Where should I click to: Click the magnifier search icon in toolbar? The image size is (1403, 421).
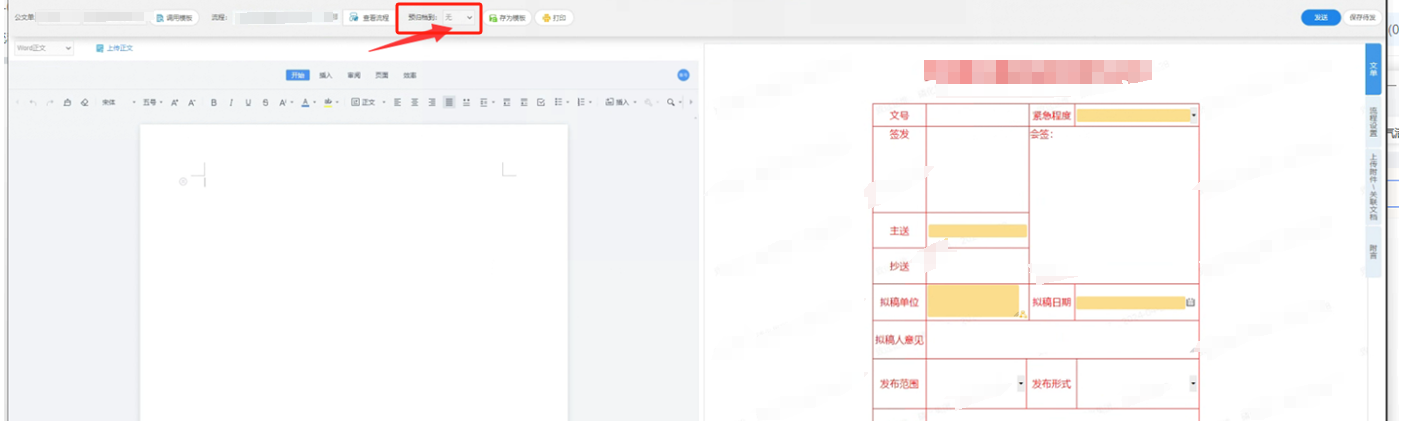(x=672, y=102)
